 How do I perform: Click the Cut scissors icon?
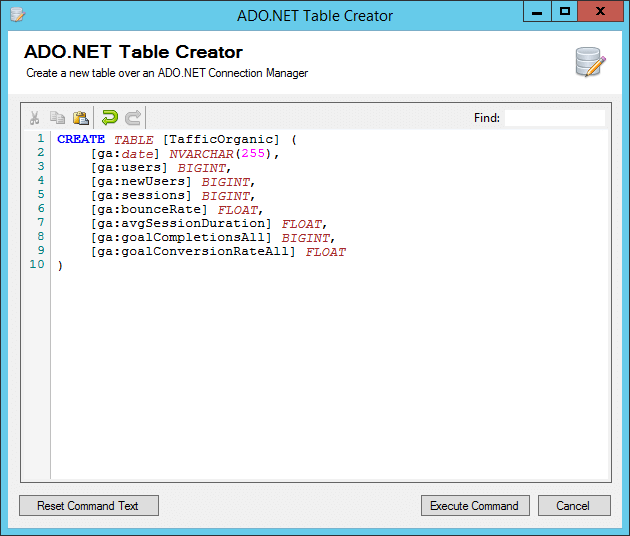pos(35,118)
